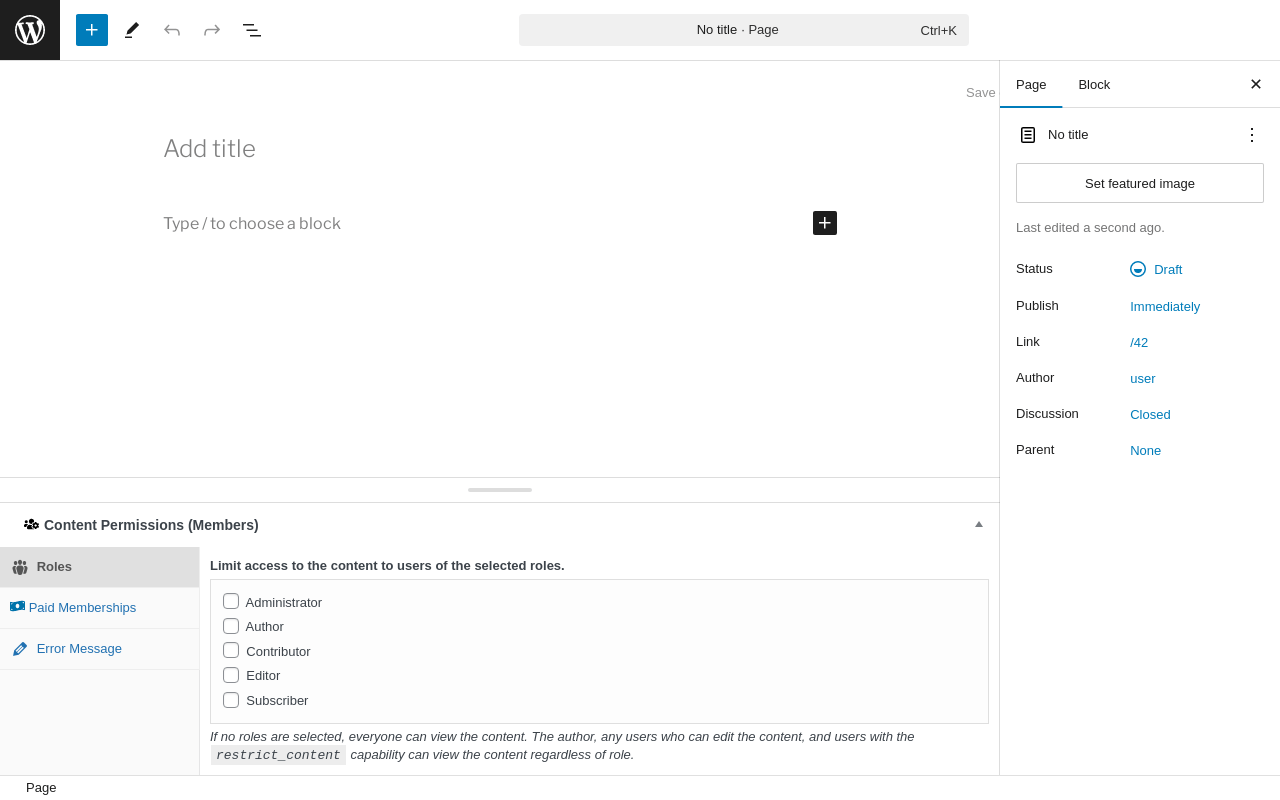Click the meta box resize handle
1280x800 pixels.
[x=500, y=490]
